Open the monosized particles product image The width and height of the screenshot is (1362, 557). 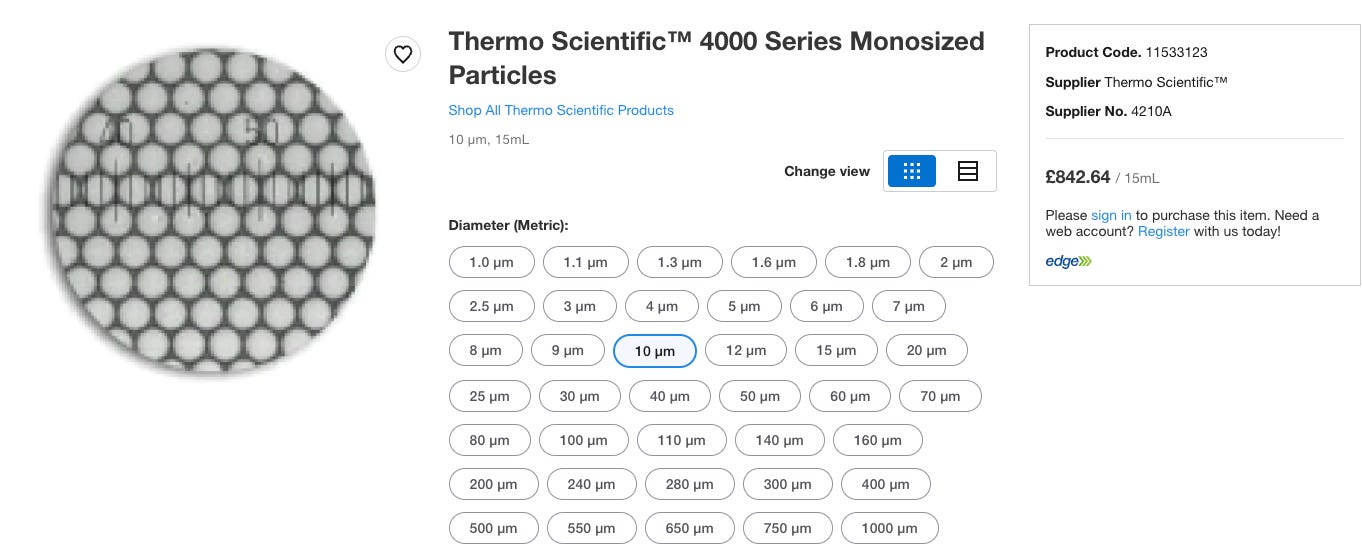point(208,208)
